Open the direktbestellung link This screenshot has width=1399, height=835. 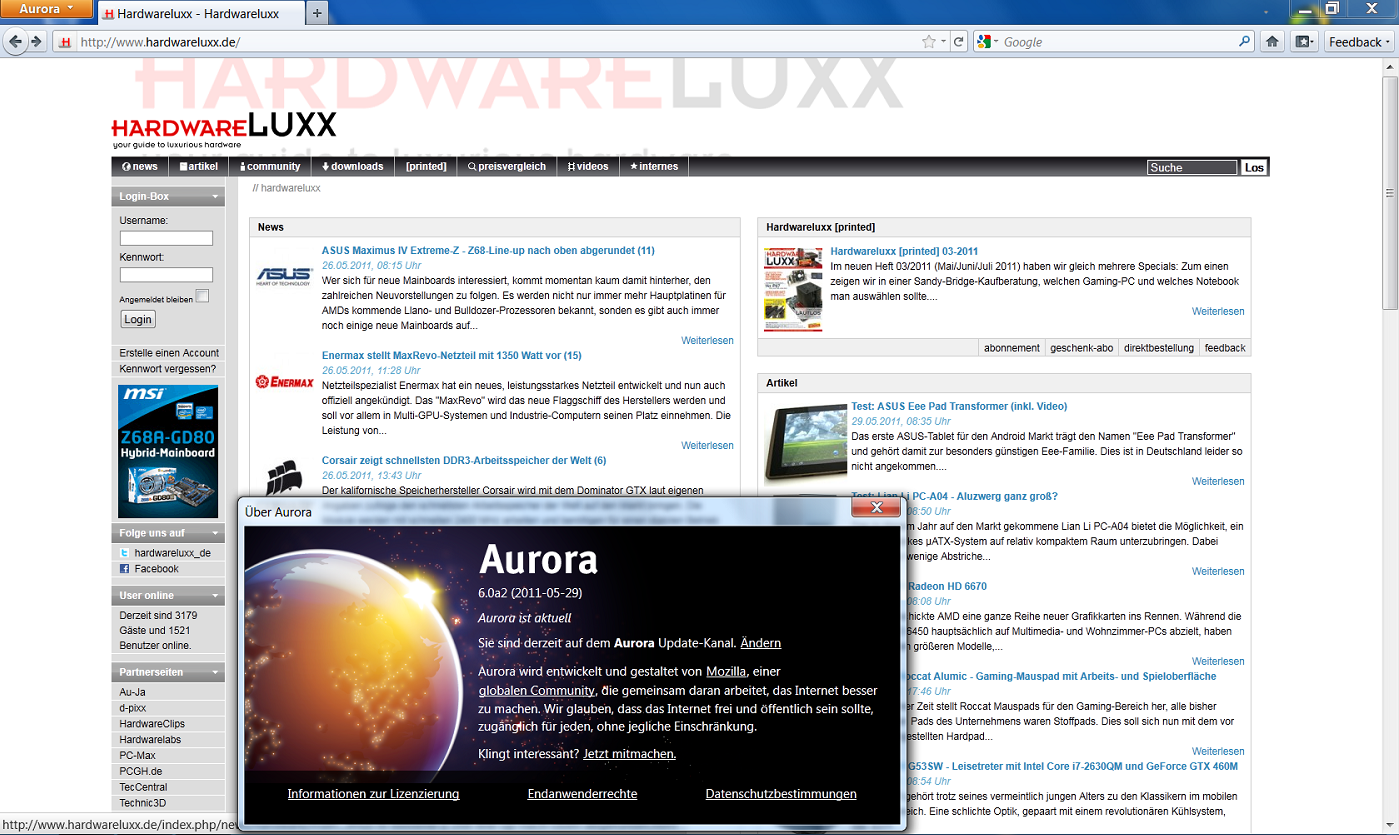[x=1158, y=348]
